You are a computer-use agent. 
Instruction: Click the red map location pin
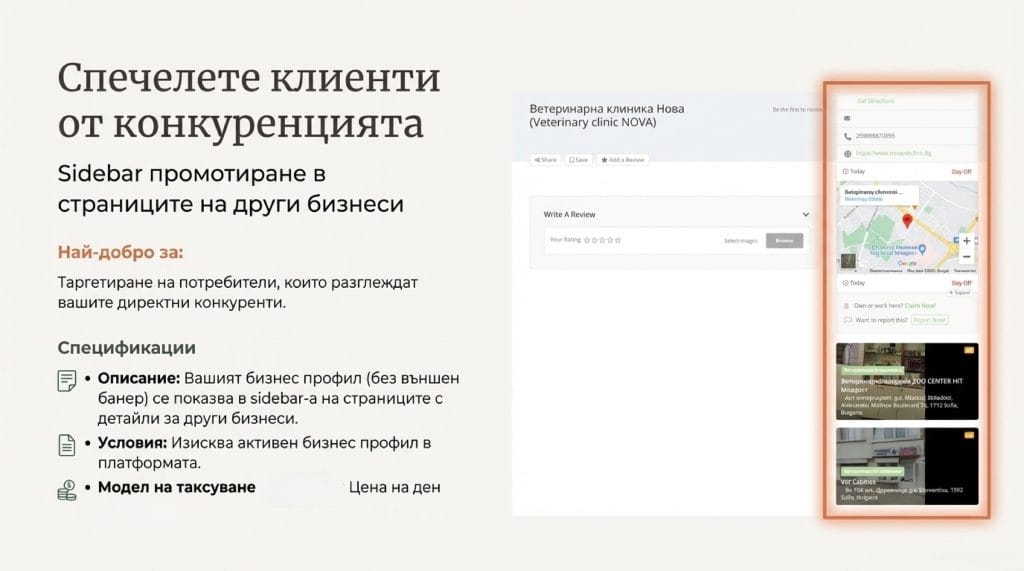[x=907, y=221]
